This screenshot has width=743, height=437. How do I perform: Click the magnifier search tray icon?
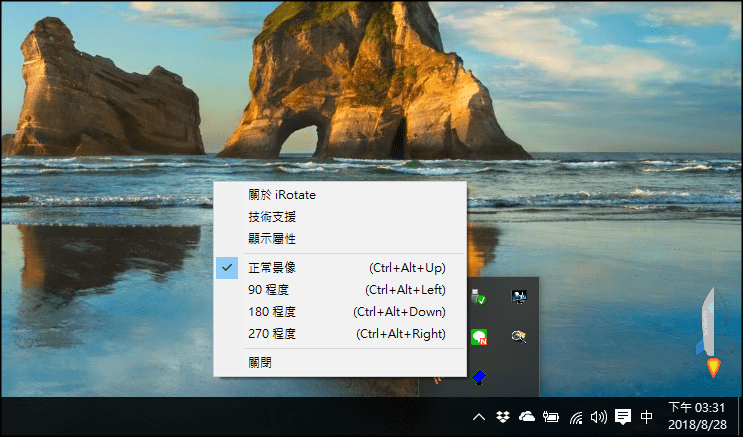click(x=519, y=337)
